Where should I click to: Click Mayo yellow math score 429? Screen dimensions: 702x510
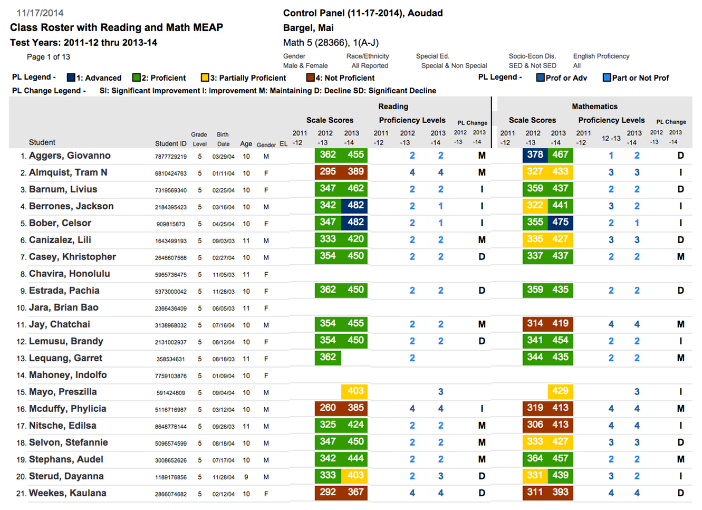click(561, 391)
